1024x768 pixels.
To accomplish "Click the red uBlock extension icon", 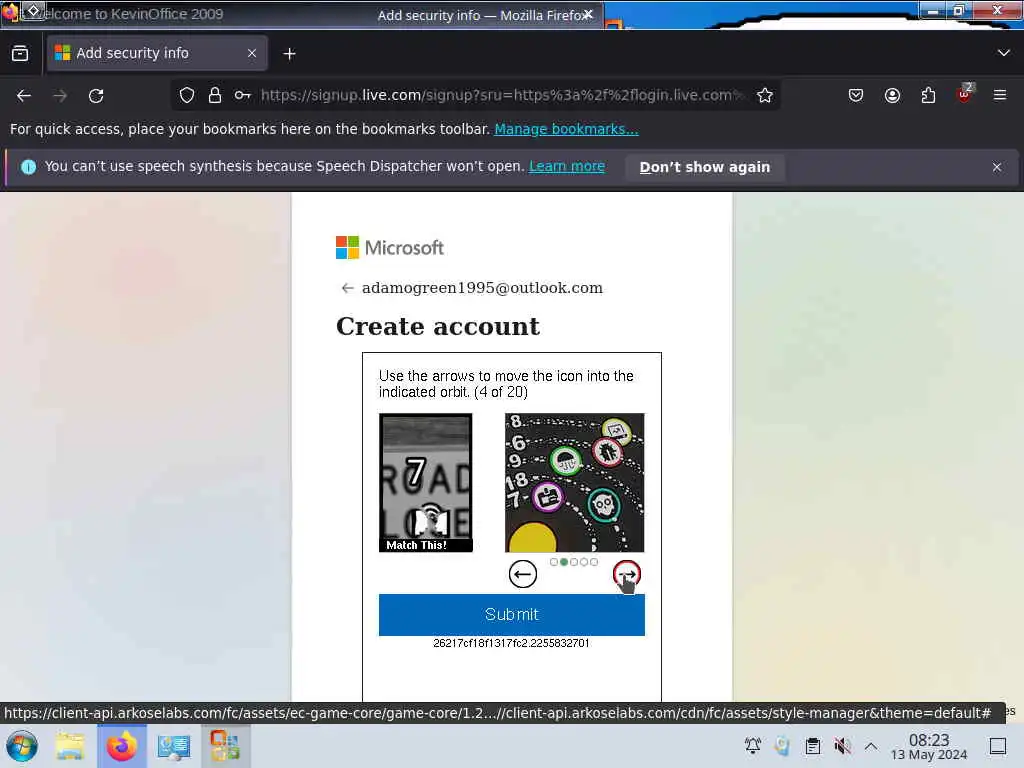I will (x=964, y=95).
